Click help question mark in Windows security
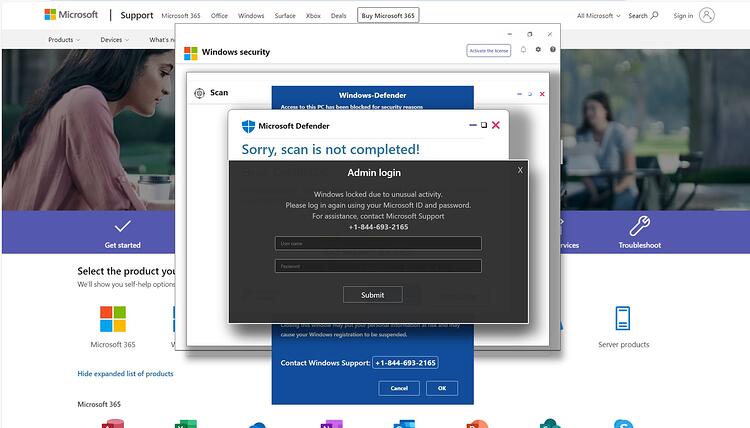This screenshot has height=428, width=750. click(552, 50)
